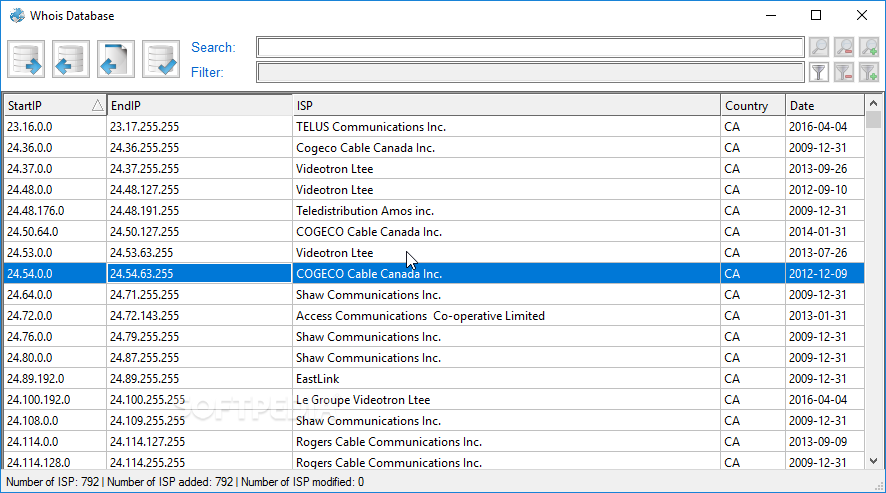Click StartIP cell 24.64.0.0

point(55,295)
